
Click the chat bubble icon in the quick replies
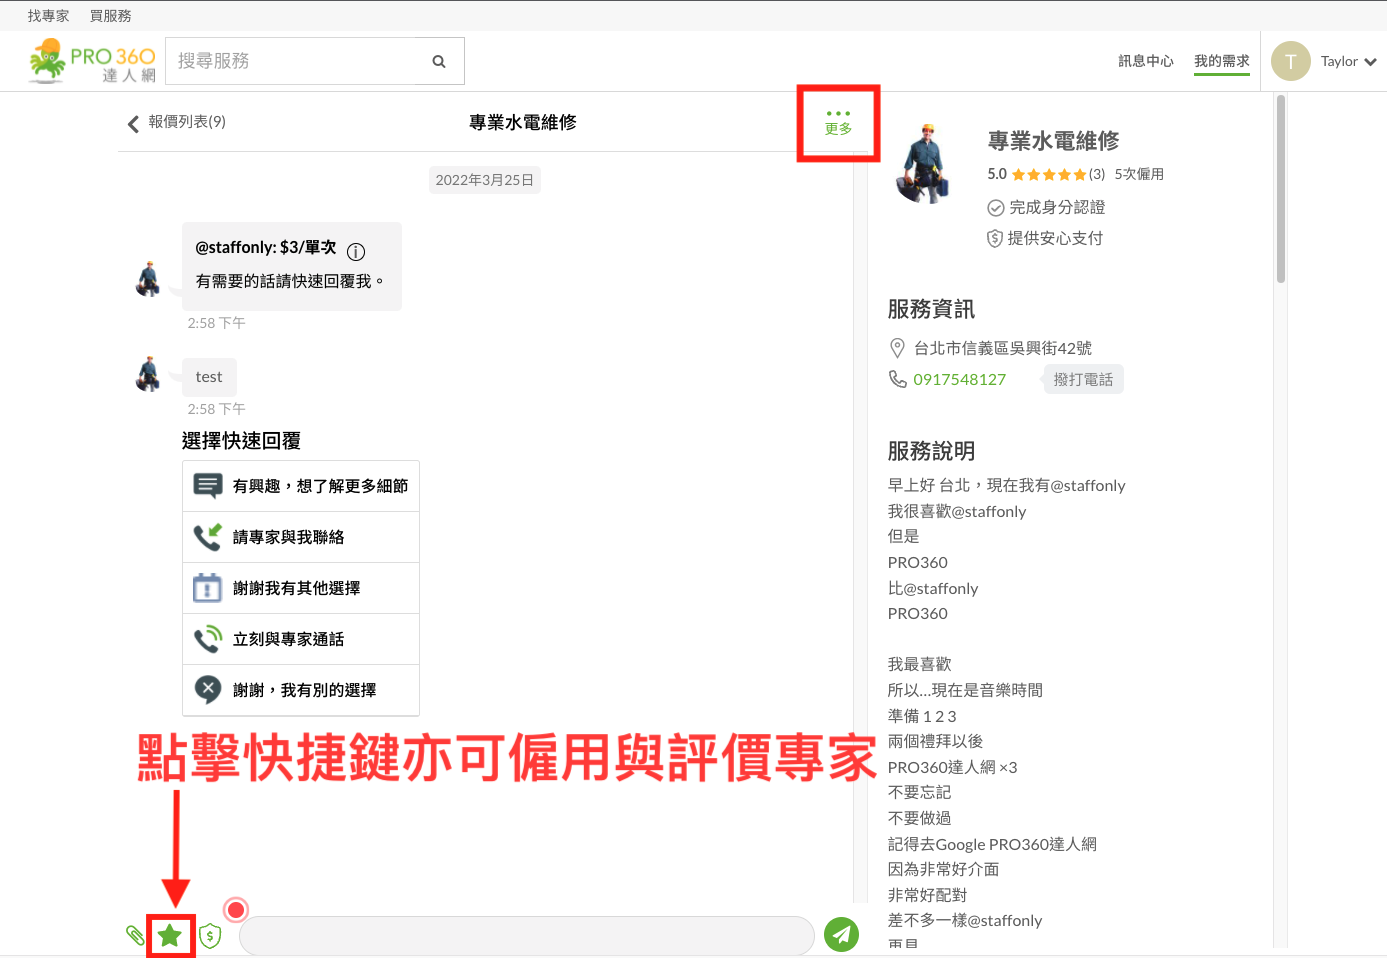pyautogui.click(x=208, y=486)
